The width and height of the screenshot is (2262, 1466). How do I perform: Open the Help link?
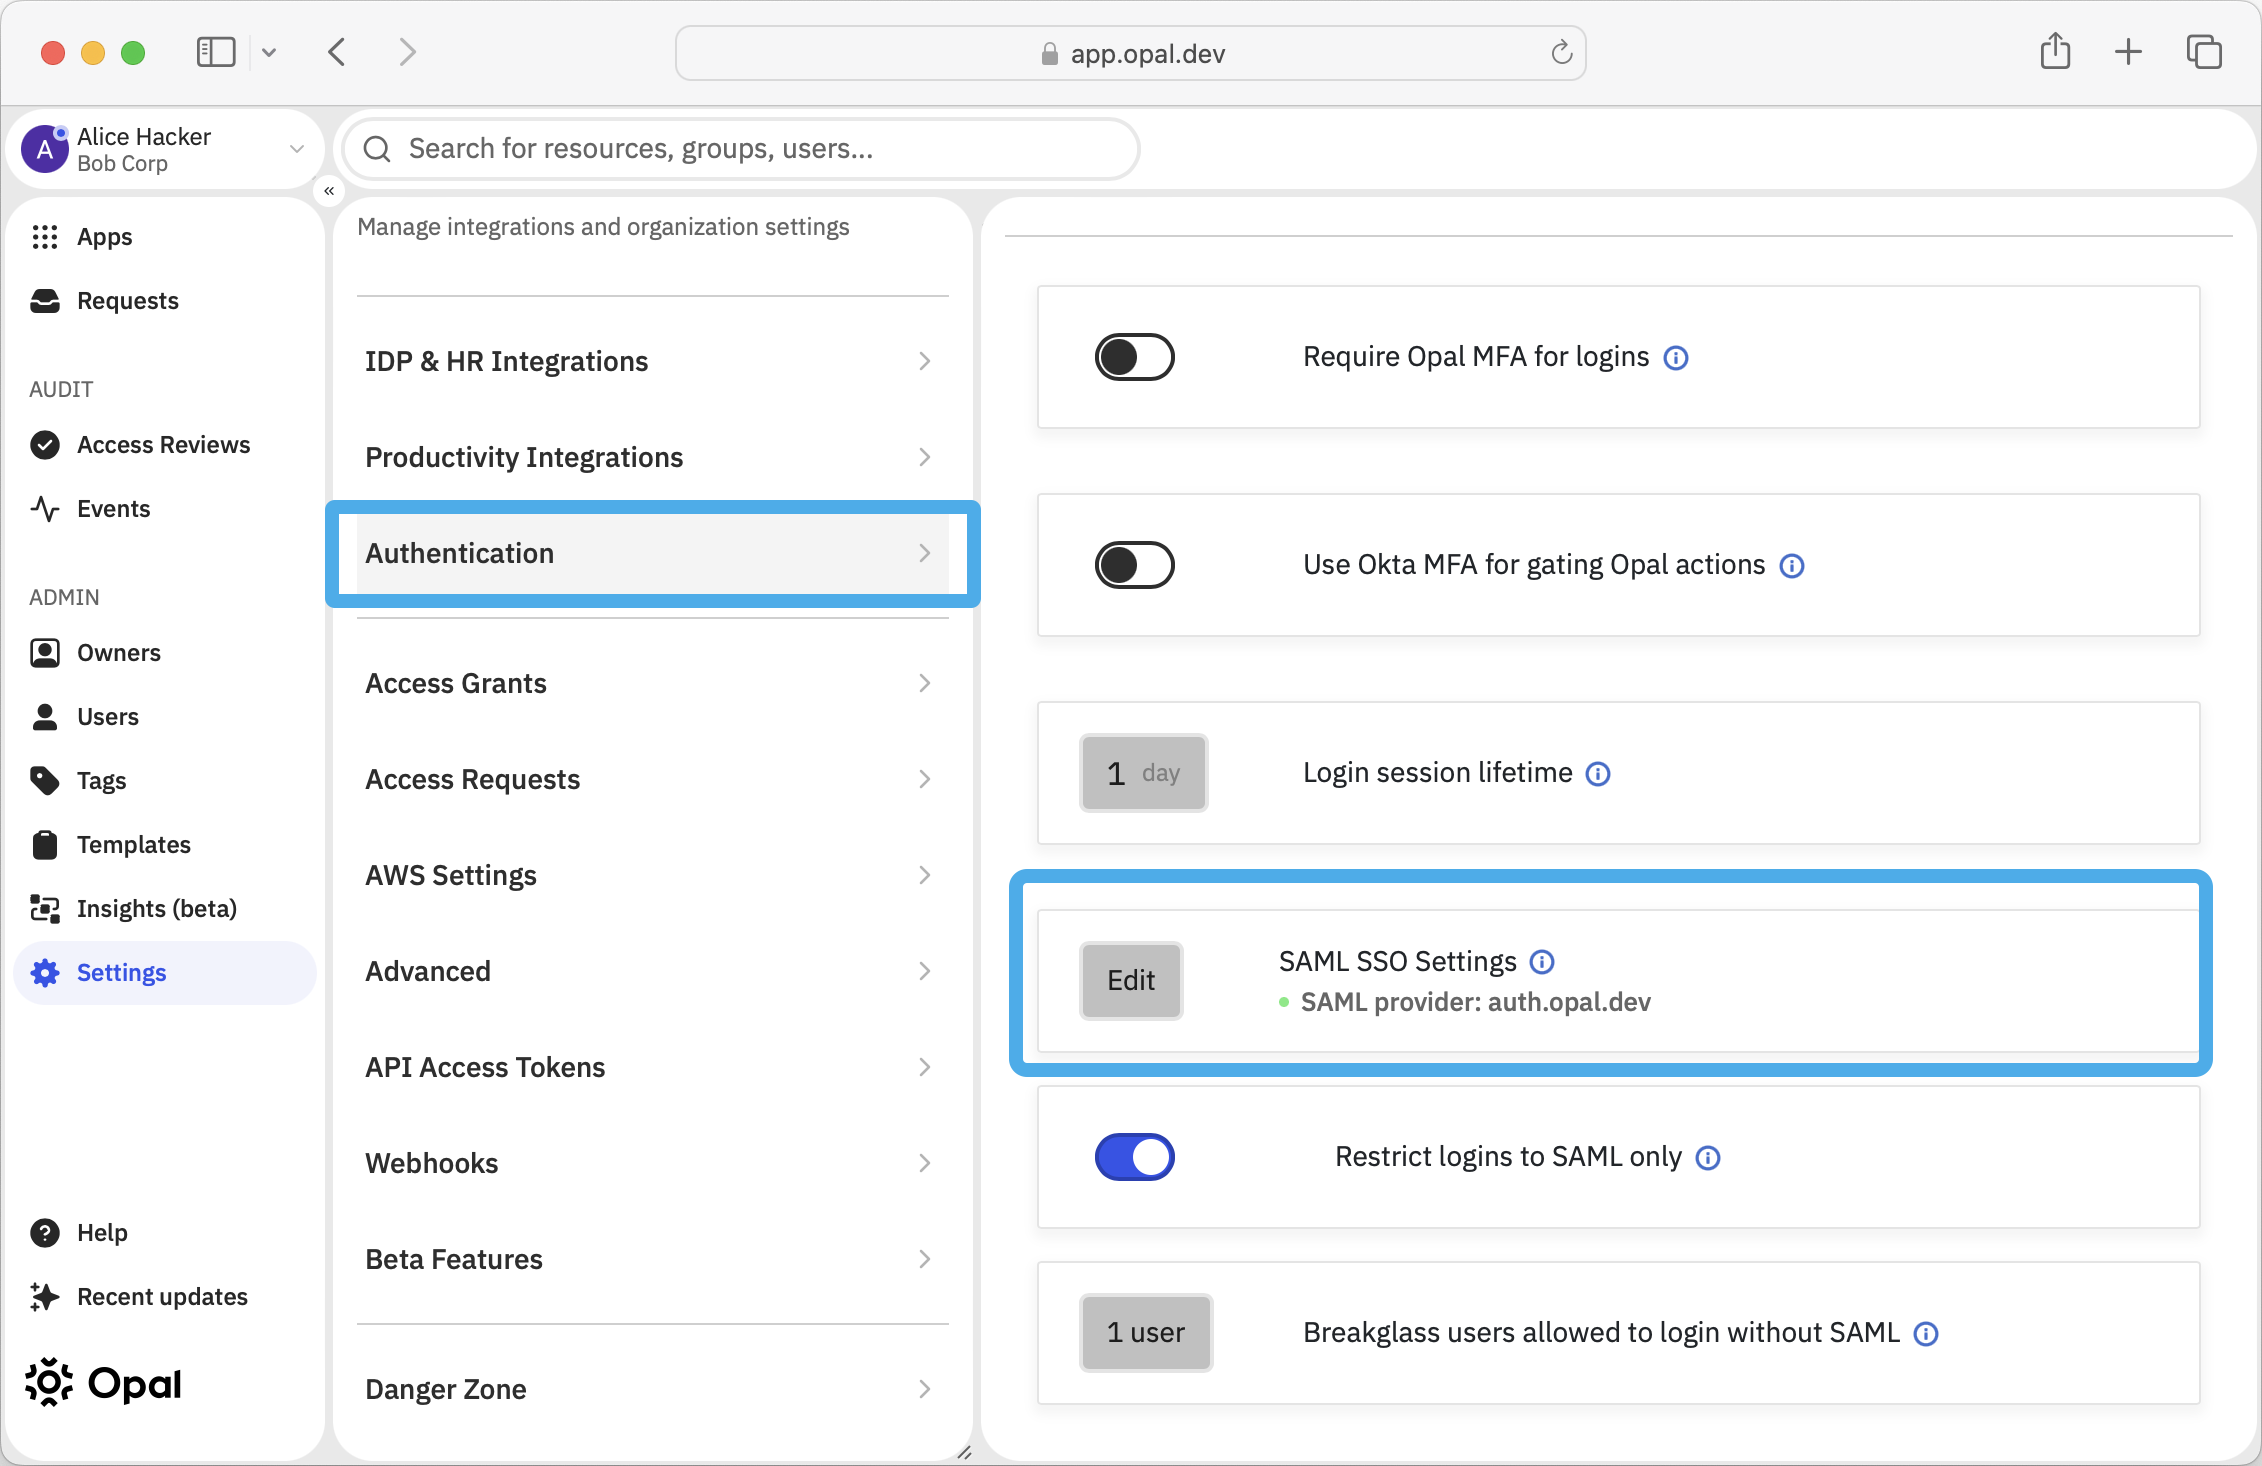coord(165,1233)
